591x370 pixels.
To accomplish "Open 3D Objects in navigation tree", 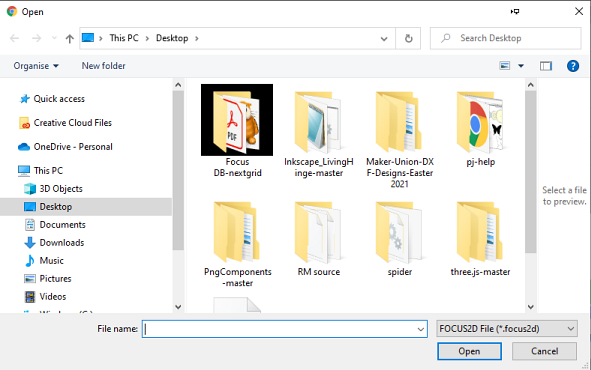I will [x=61, y=189].
